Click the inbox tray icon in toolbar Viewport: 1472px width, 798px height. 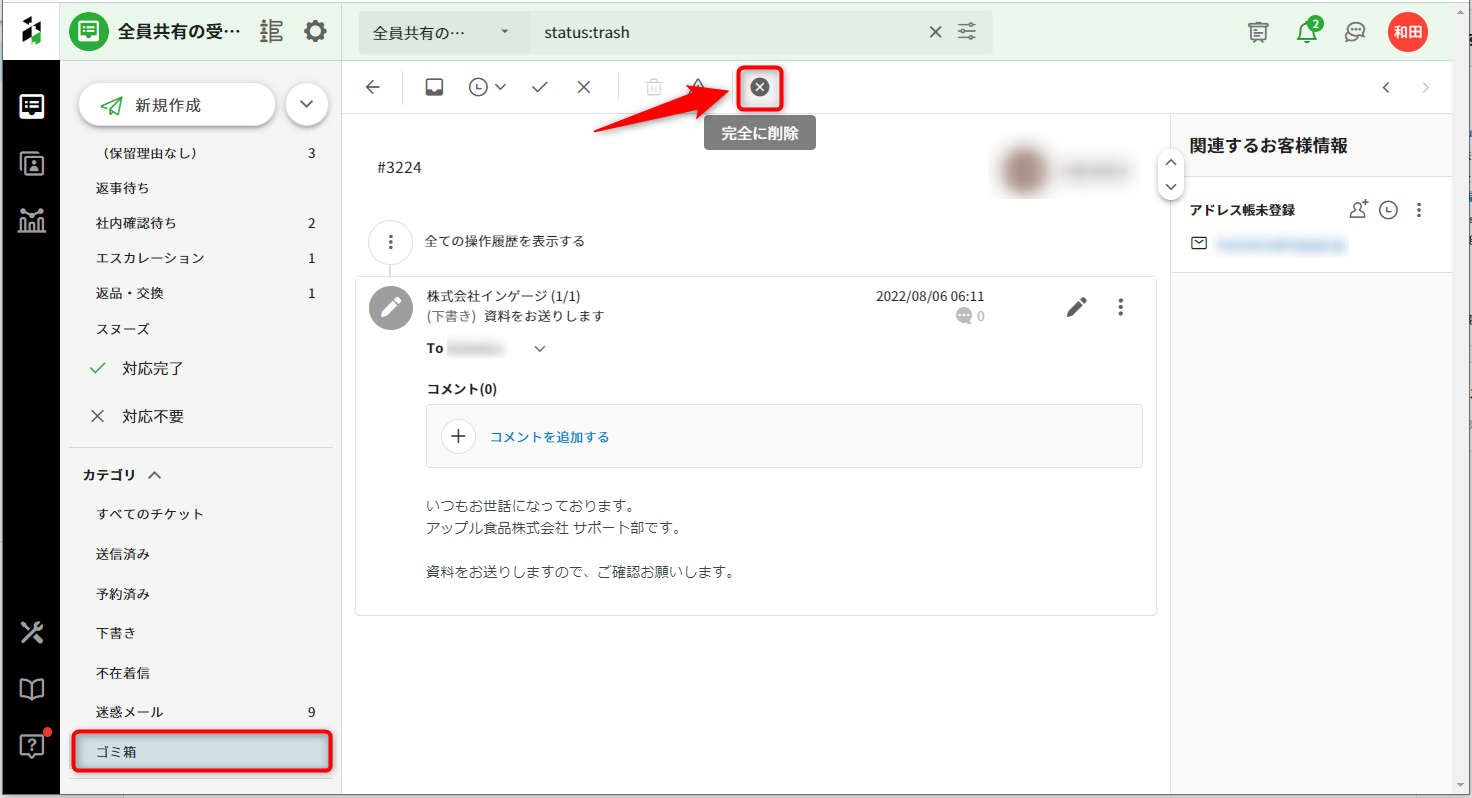coord(434,88)
